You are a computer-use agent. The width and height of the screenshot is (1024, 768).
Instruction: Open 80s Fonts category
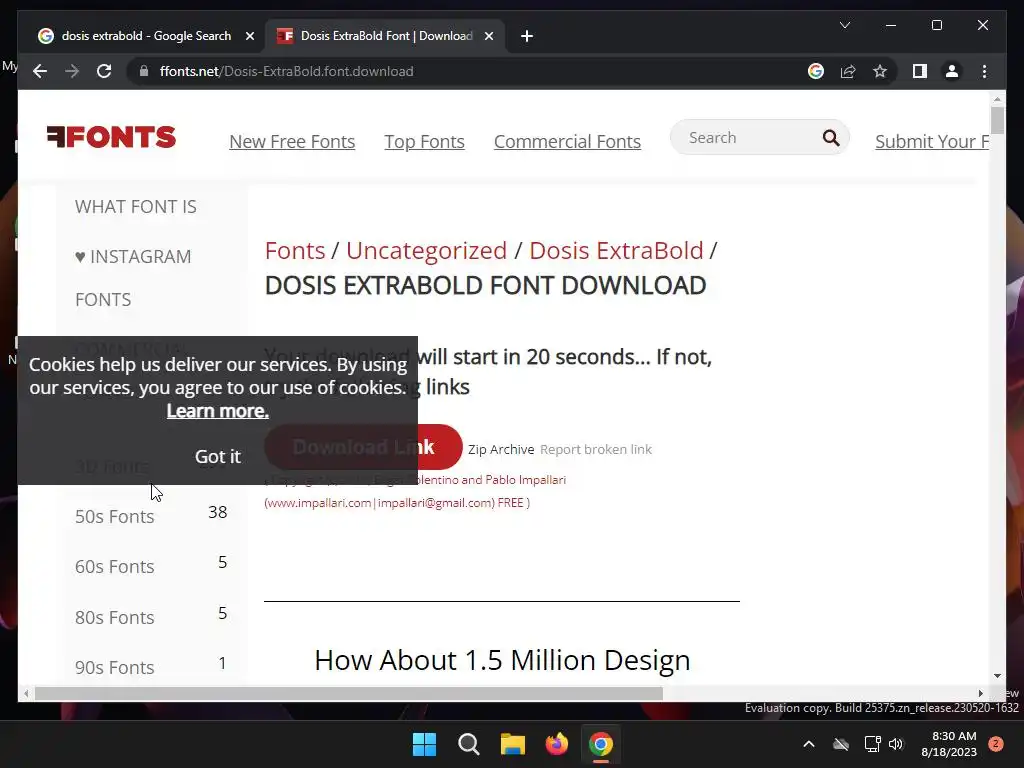click(114, 617)
